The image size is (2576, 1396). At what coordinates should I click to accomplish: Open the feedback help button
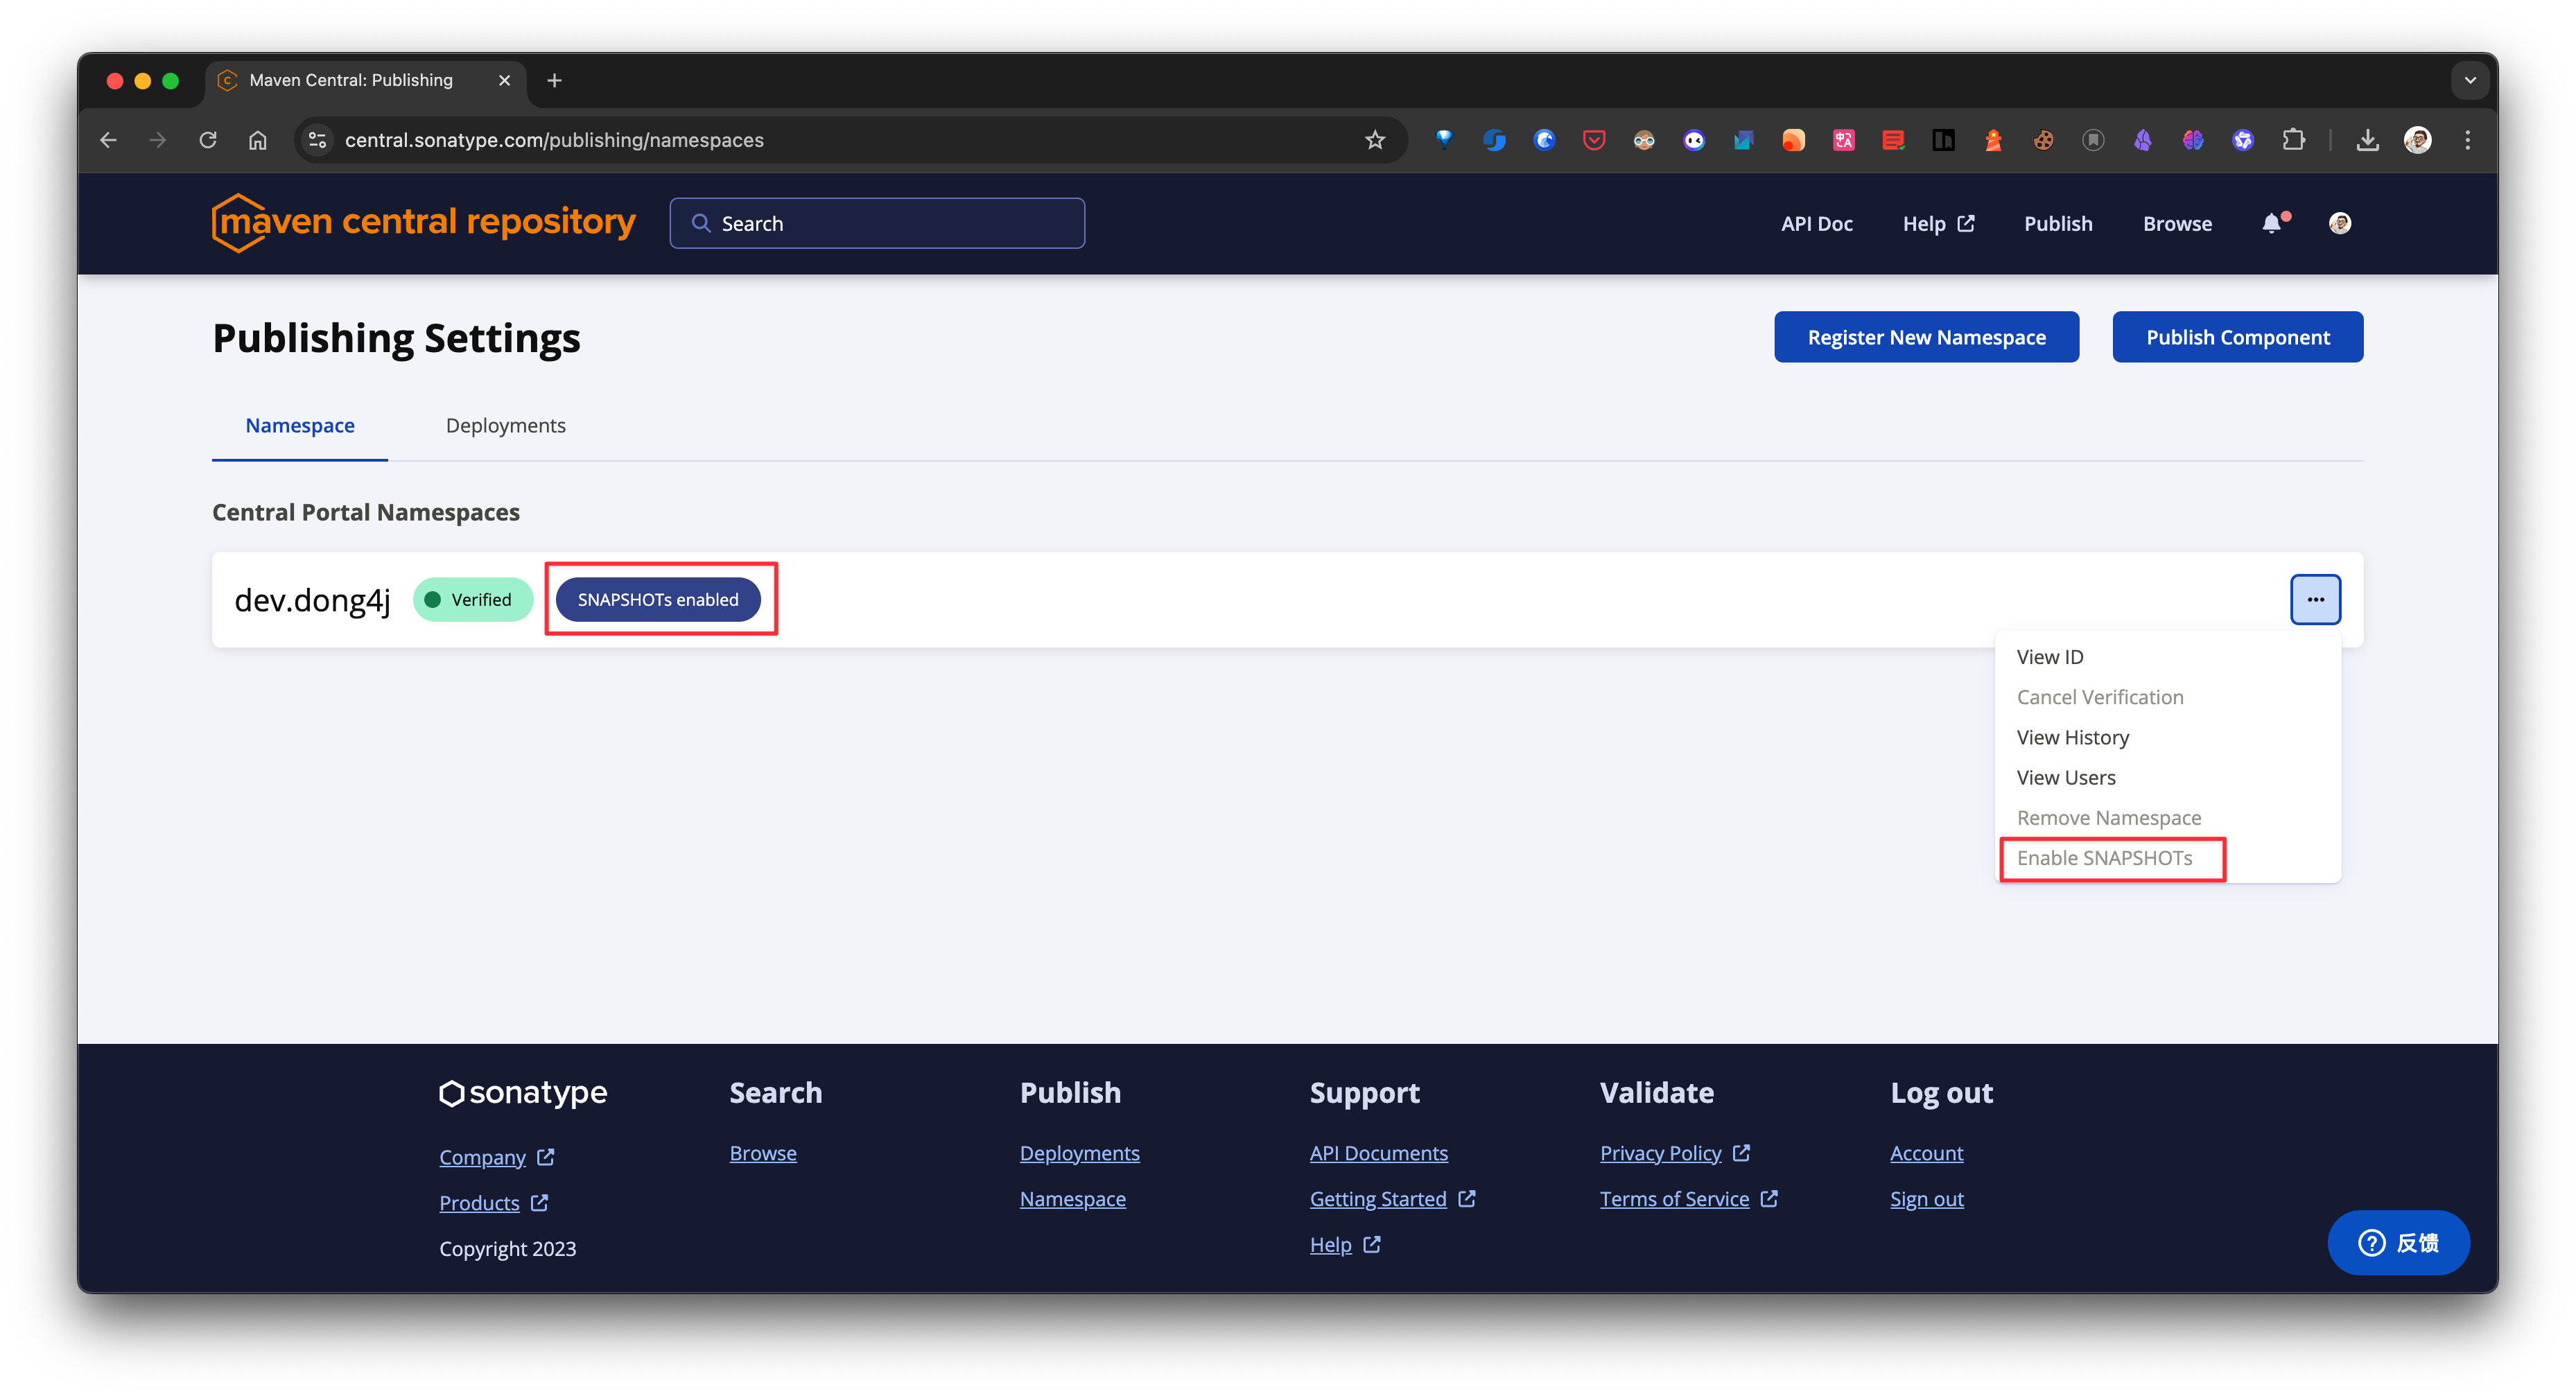point(2398,1242)
